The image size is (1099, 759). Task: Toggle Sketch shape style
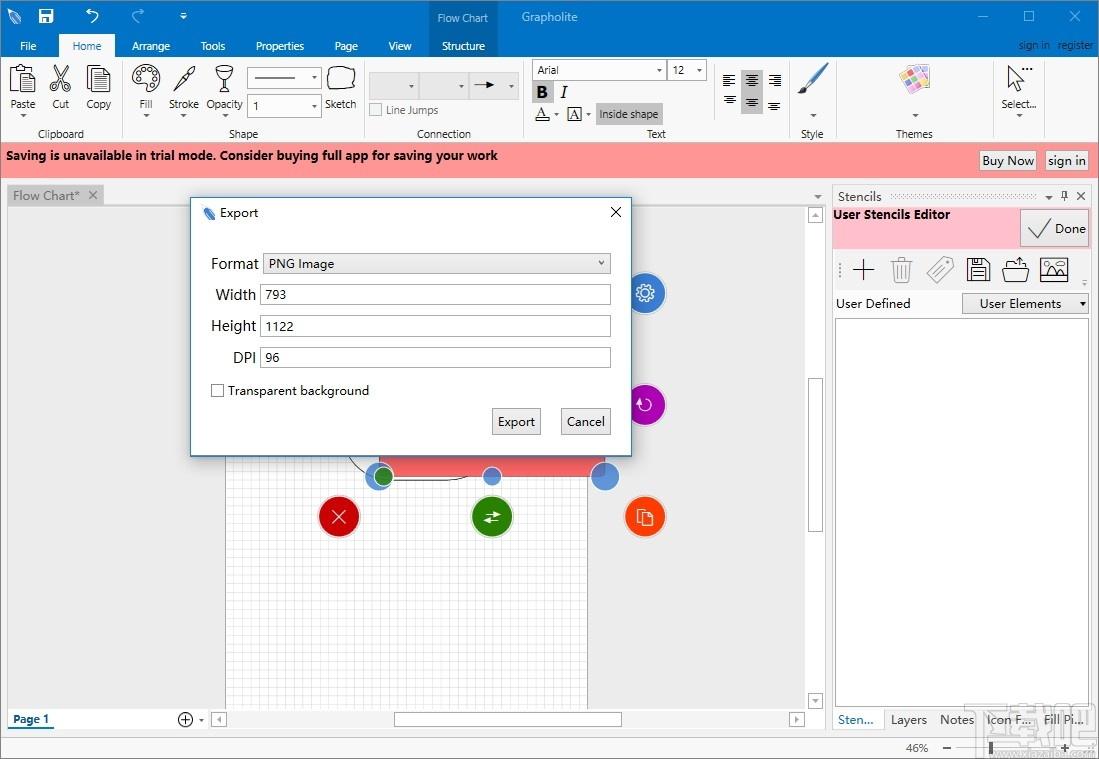341,88
